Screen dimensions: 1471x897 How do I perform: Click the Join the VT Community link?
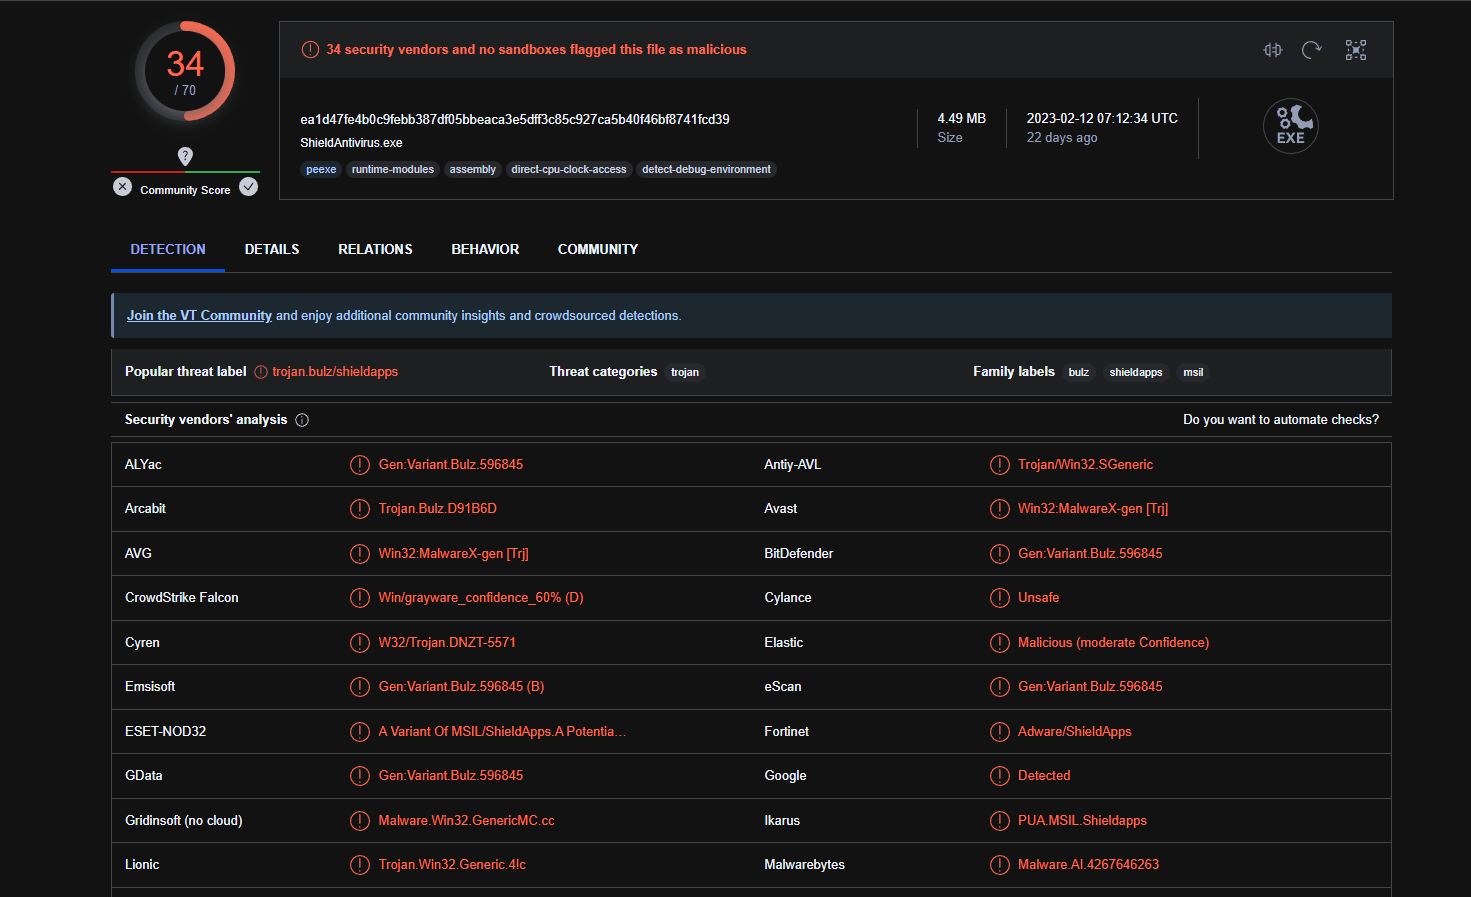pos(199,316)
